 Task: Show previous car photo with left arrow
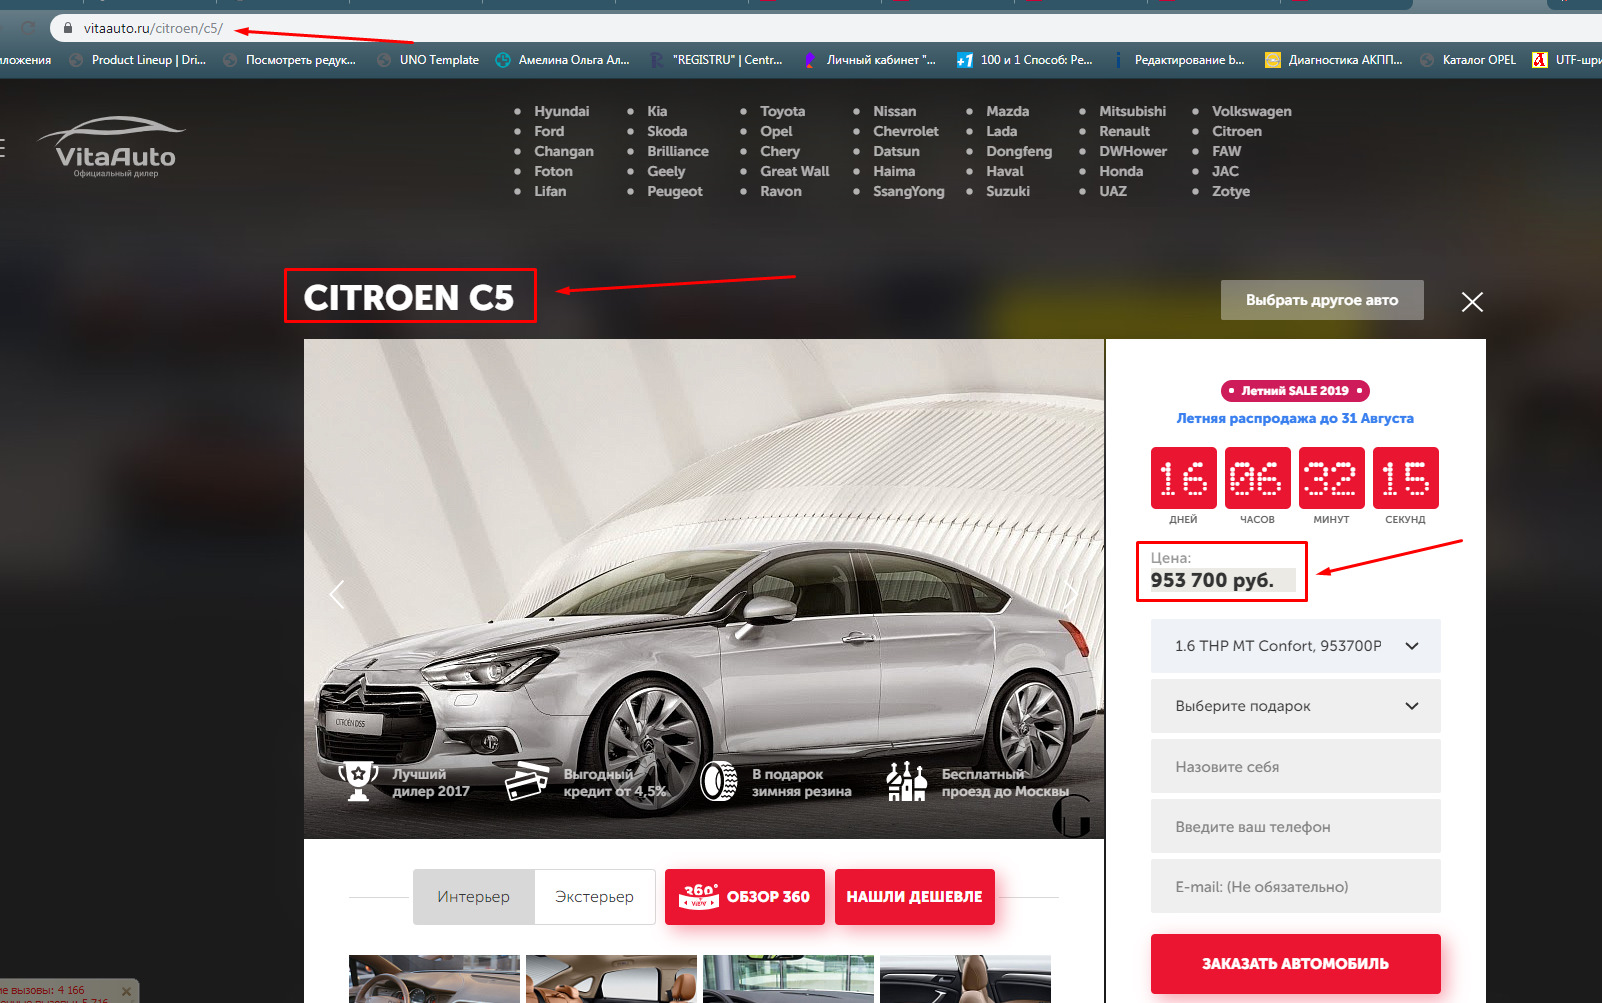pyautogui.click(x=337, y=594)
